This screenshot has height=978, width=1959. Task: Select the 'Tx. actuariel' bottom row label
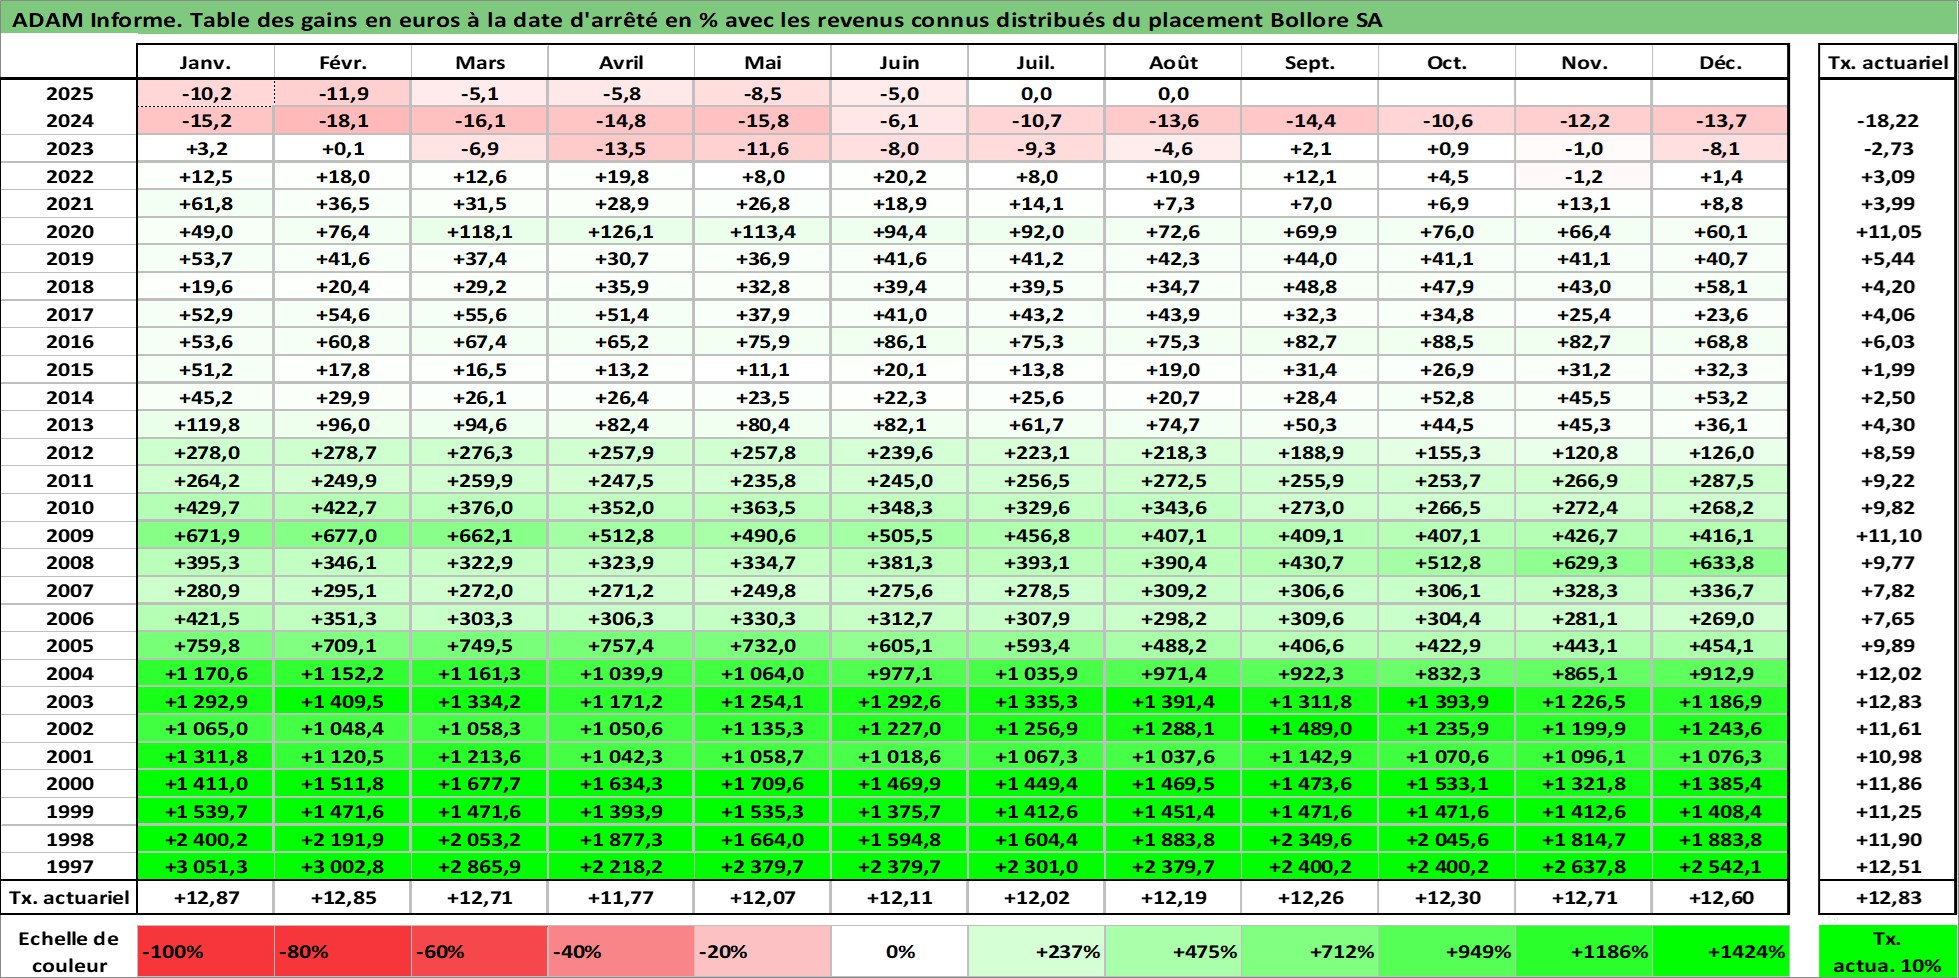click(69, 898)
